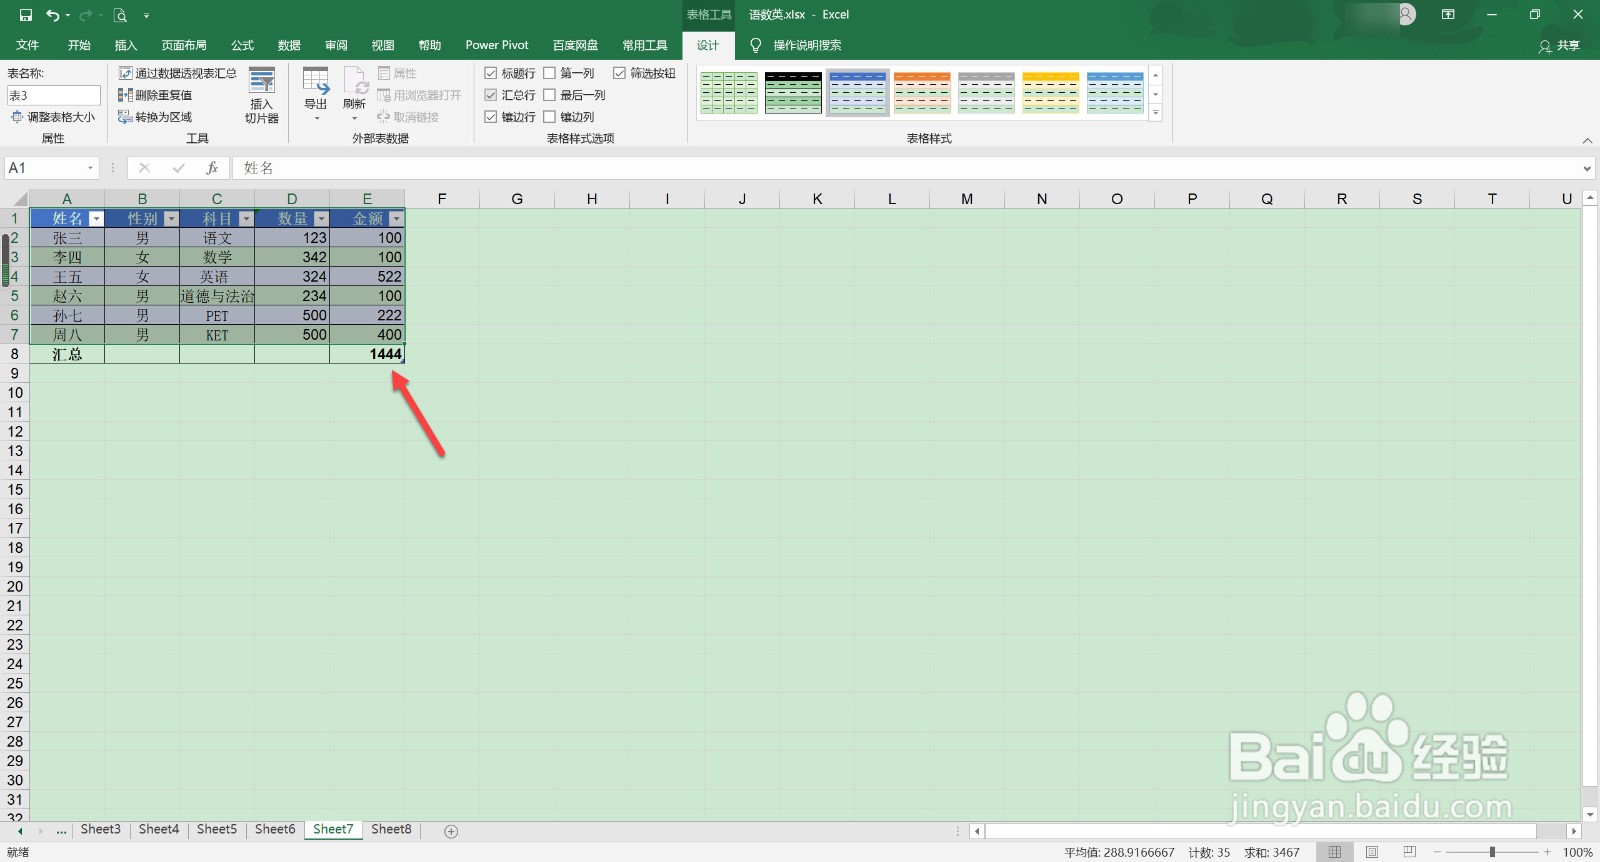Switch to Sheet8 tab
Viewport: 1600px width, 862px height.
click(391, 830)
